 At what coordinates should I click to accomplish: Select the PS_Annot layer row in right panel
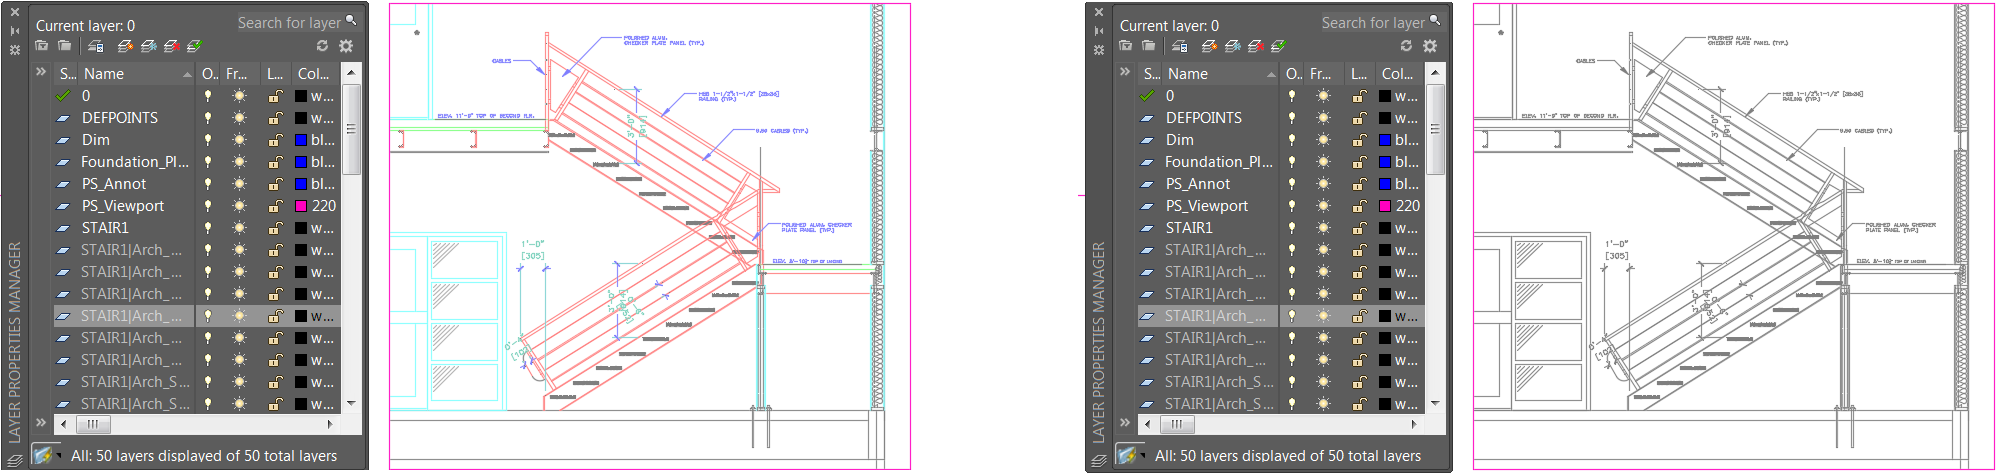pyautogui.click(x=1281, y=184)
